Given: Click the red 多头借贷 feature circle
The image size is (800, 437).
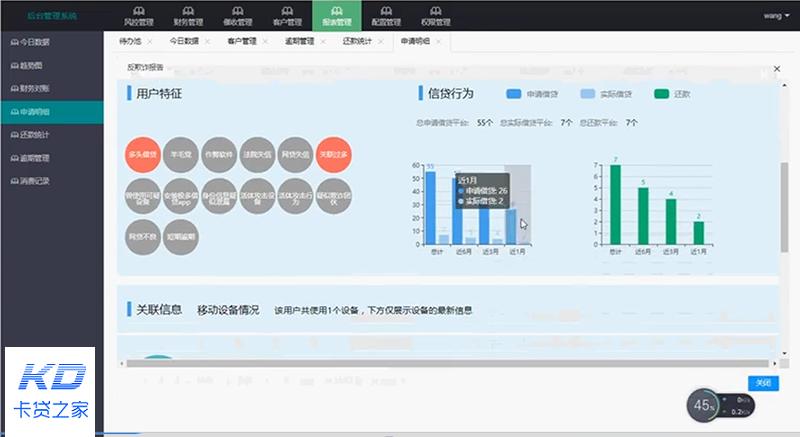Looking at the screenshot, I should coord(143,155).
